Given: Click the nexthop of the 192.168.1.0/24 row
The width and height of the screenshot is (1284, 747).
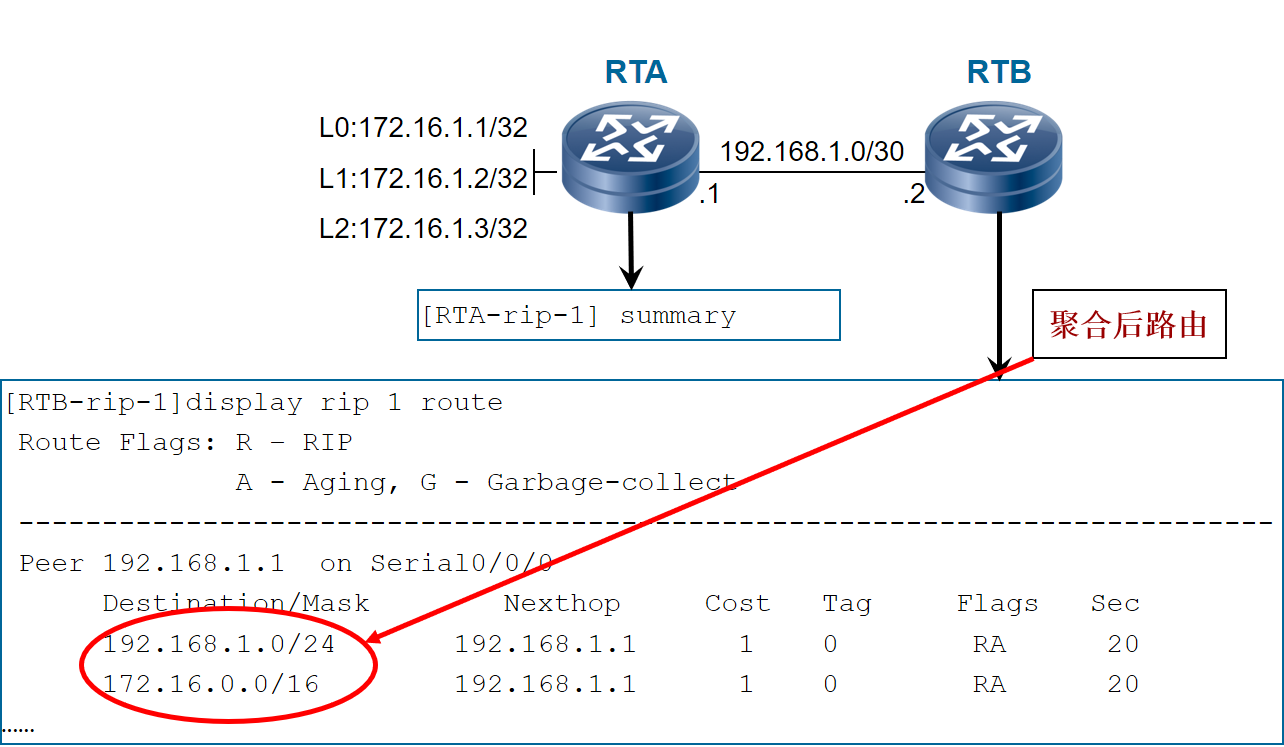Looking at the screenshot, I should pos(545,644).
